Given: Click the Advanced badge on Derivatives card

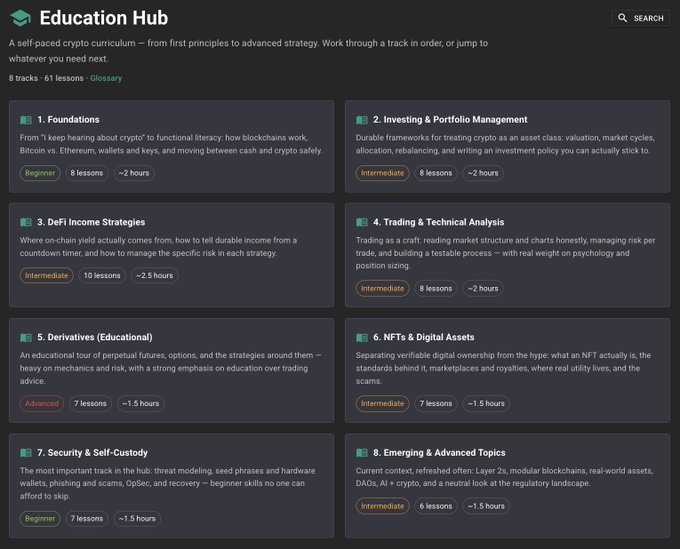Looking at the screenshot, I should (x=42, y=403).
